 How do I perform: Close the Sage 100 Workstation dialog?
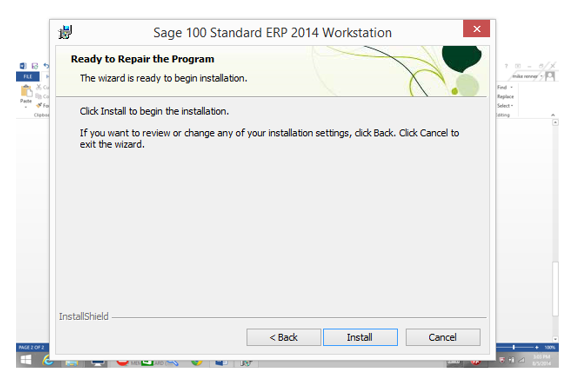click(x=476, y=29)
